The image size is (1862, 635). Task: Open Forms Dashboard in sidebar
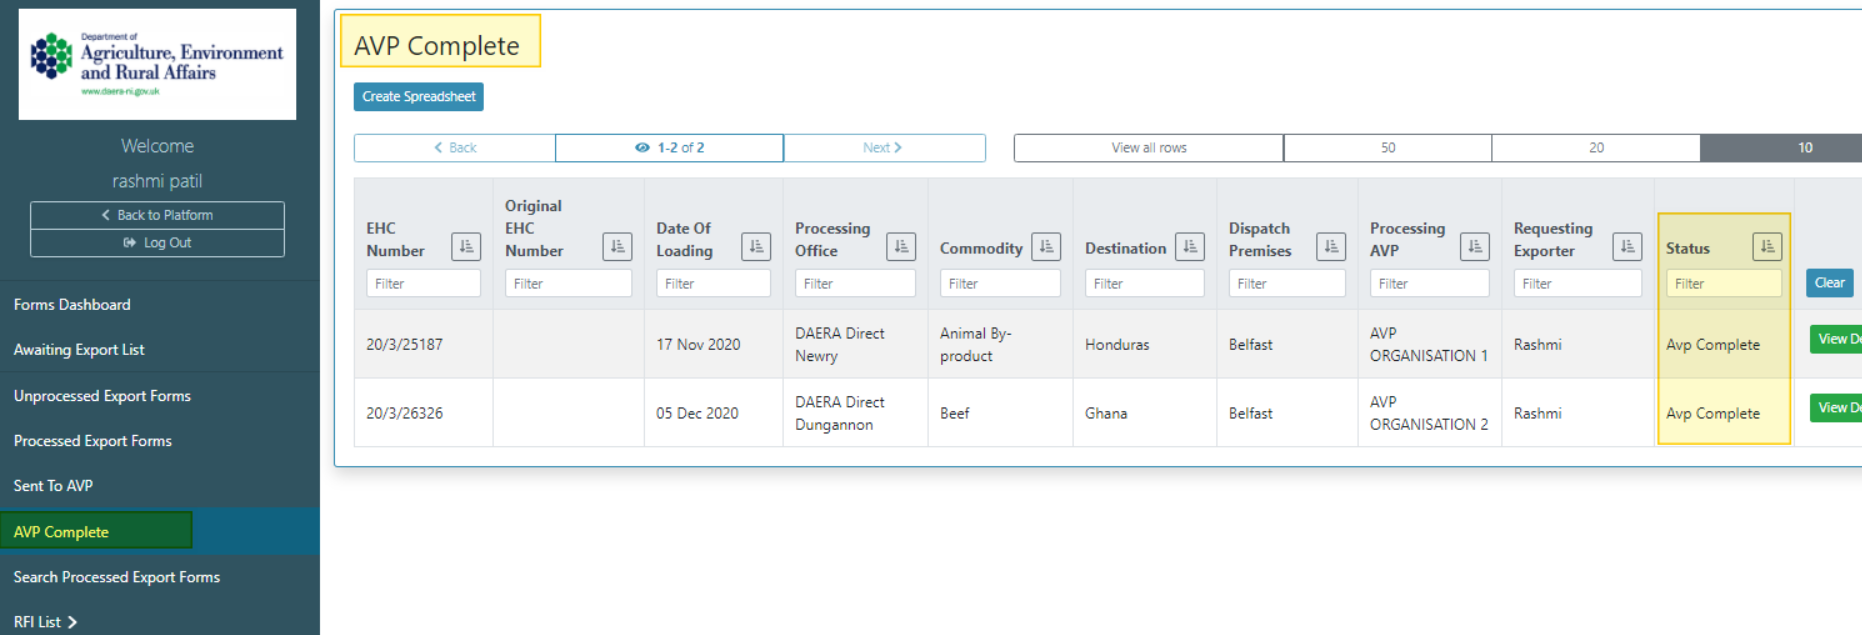pyautogui.click(x=72, y=305)
